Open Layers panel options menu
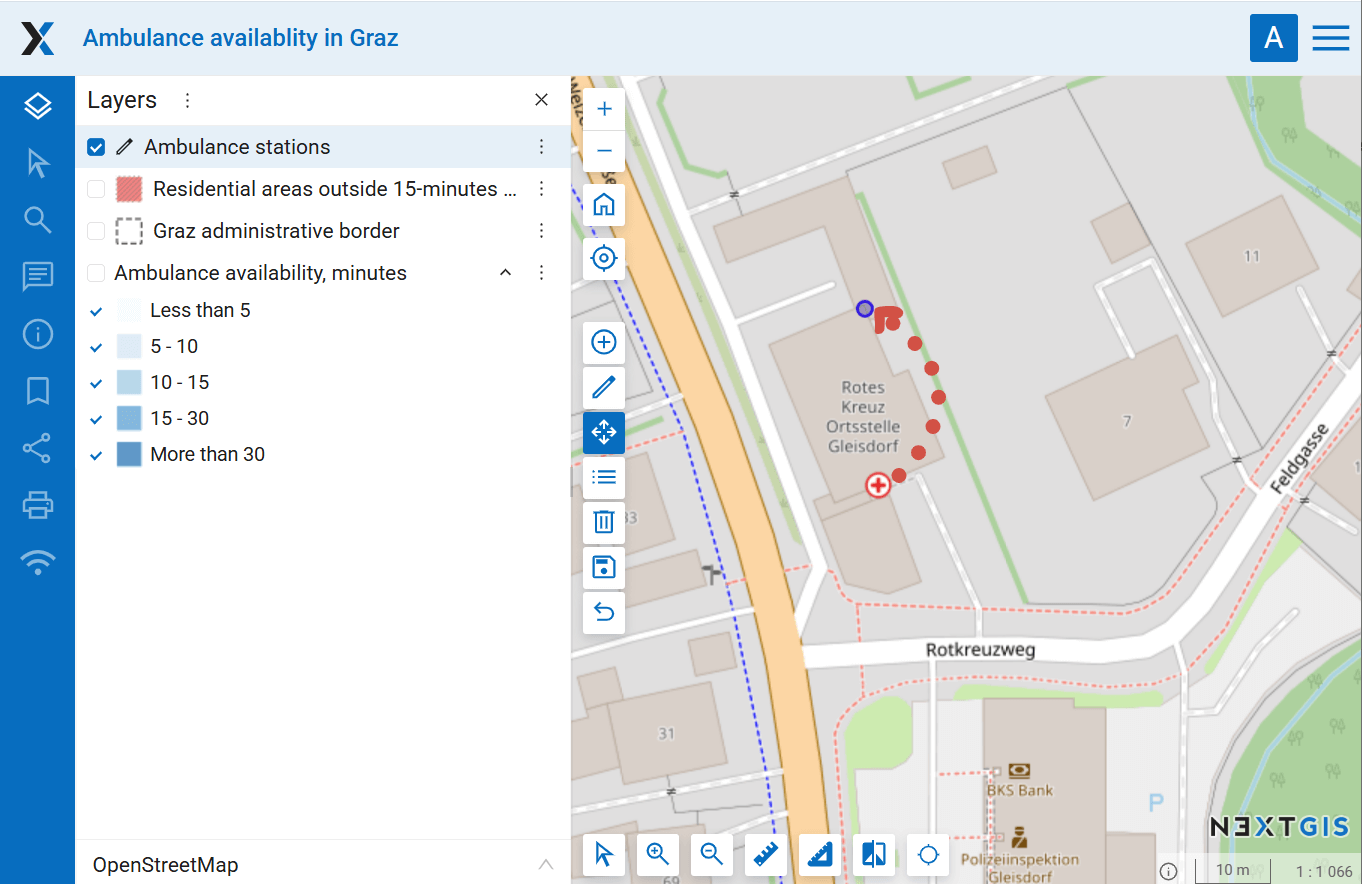Viewport: 1362px width, 884px height. click(x=187, y=100)
